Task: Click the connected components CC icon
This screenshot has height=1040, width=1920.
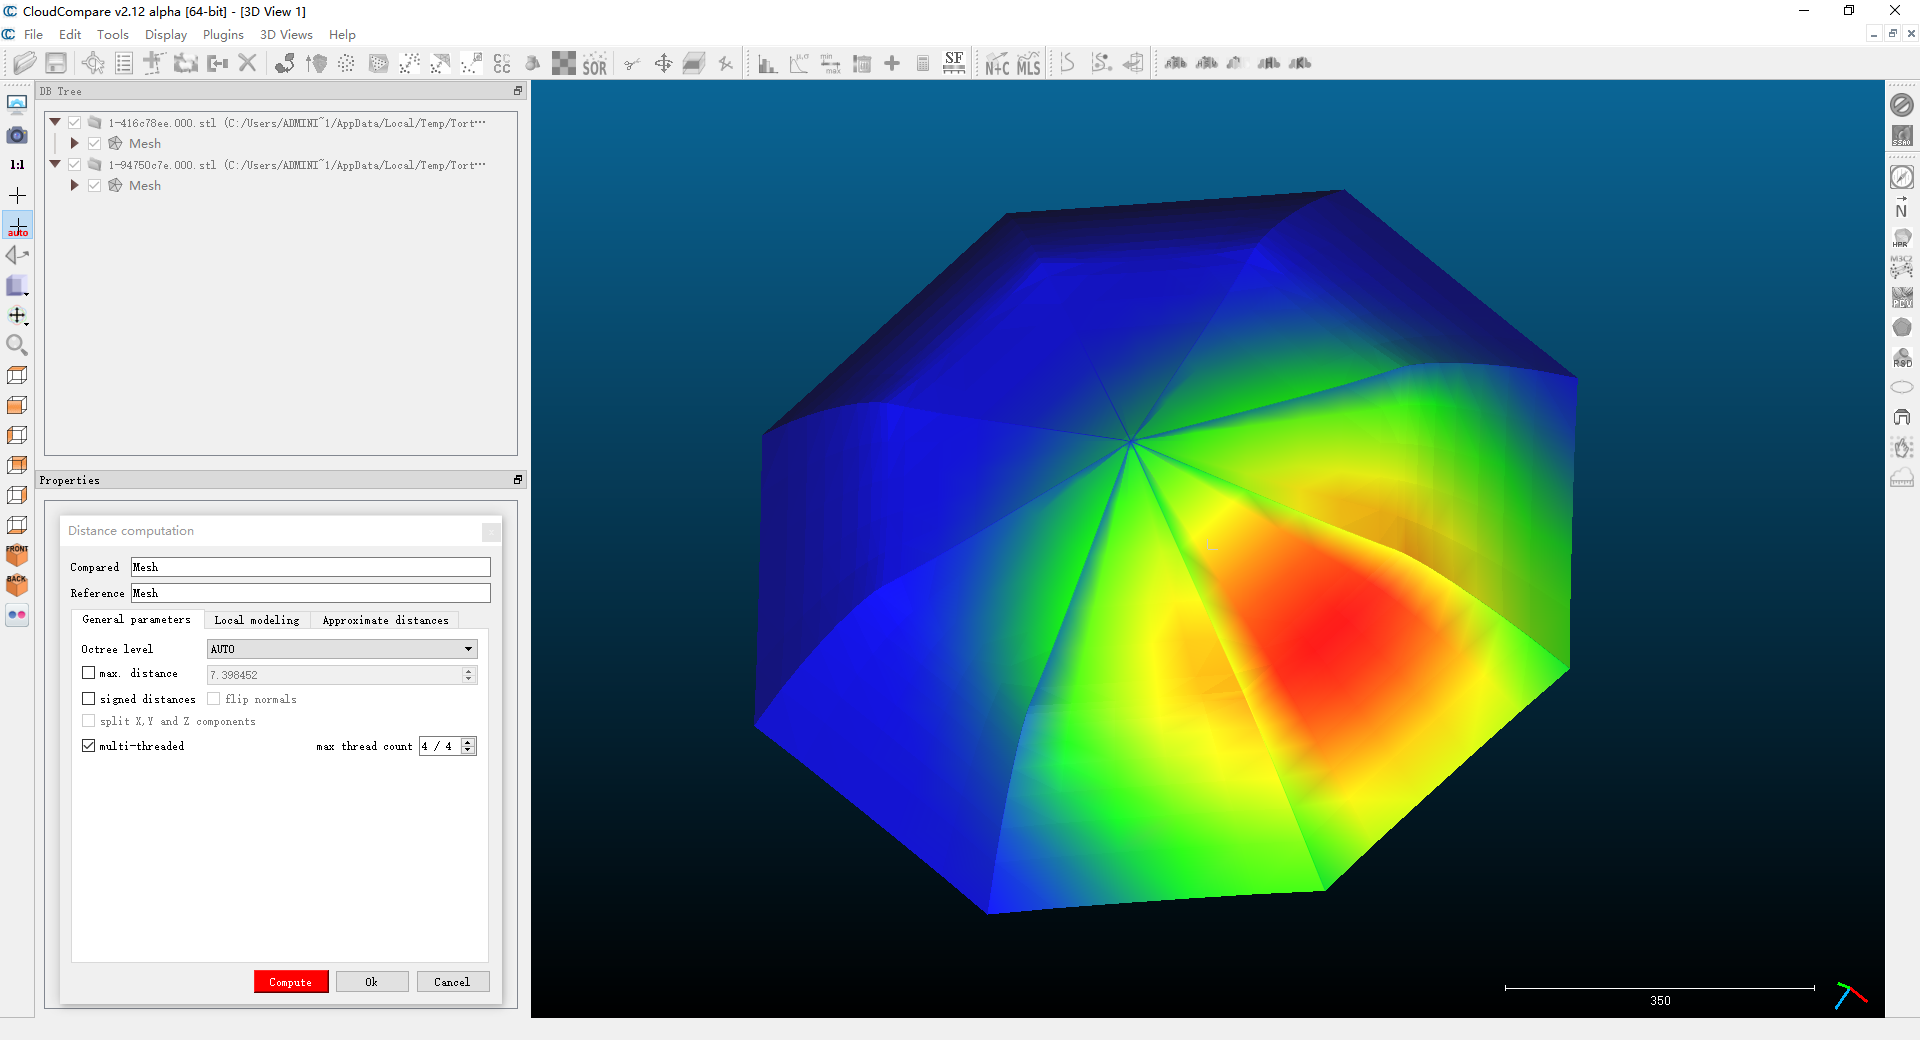Action: (502, 63)
